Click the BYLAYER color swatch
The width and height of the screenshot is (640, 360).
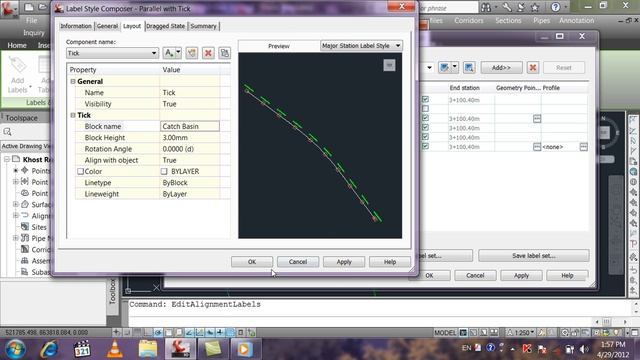point(164,171)
